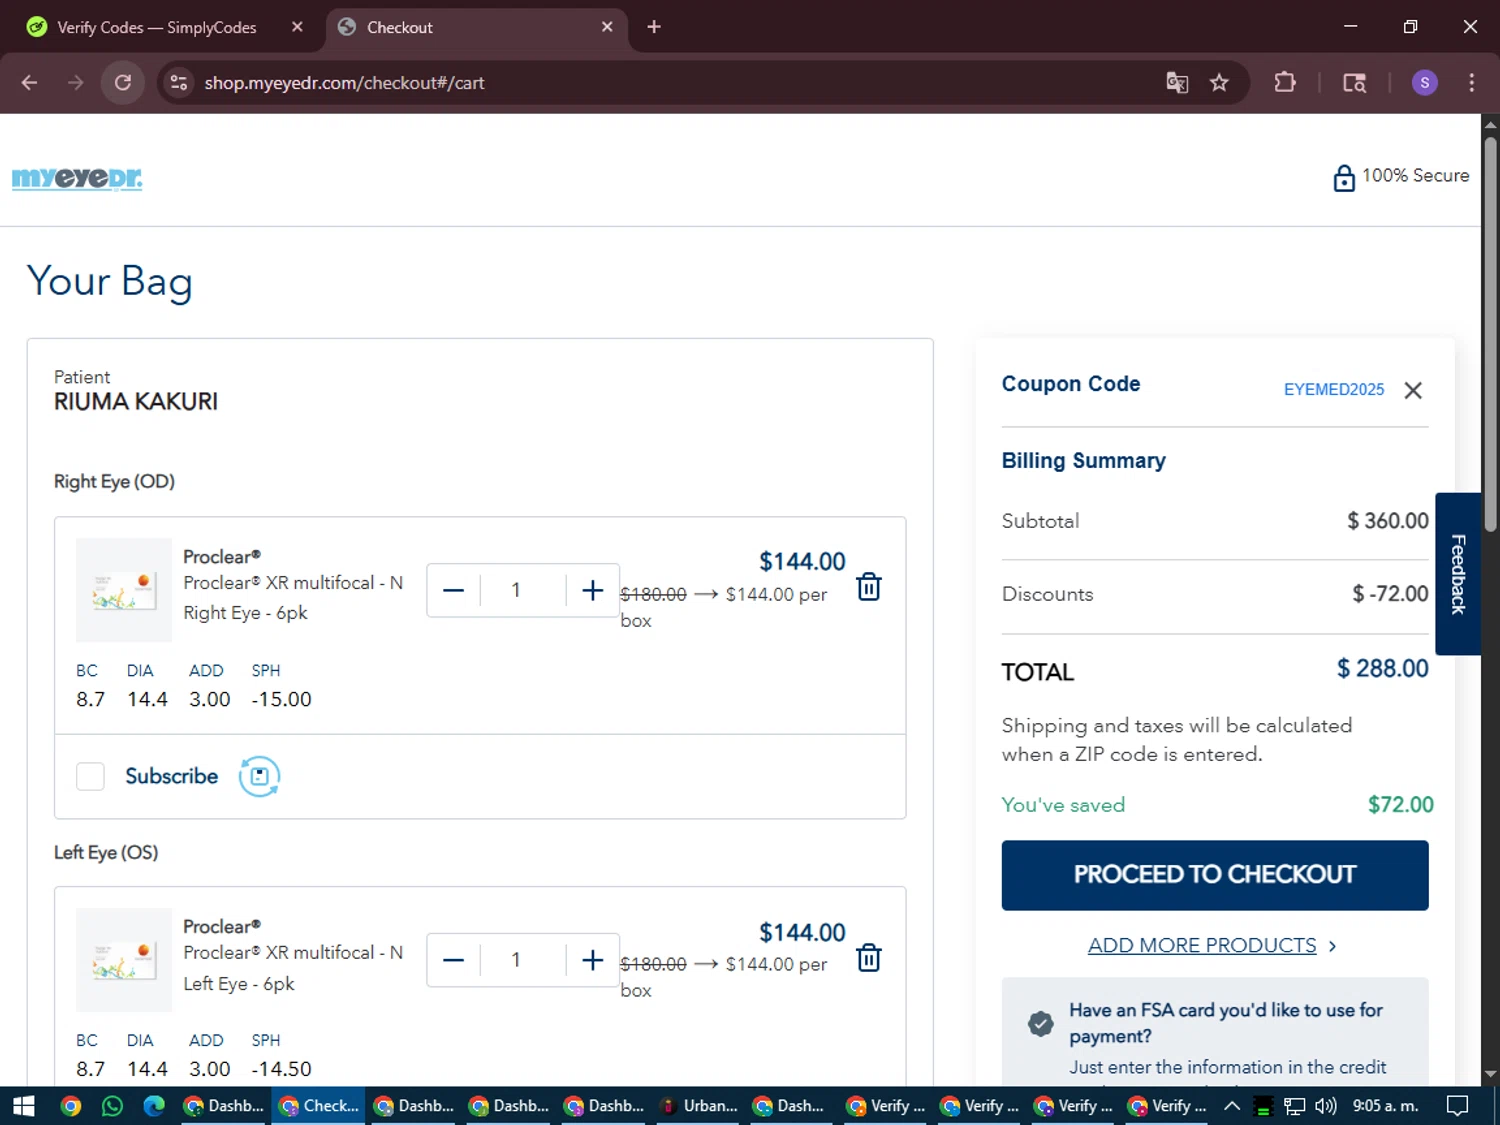Click the FSA card checkmark icon
The image size is (1500, 1125).
pyautogui.click(x=1041, y=1024)
